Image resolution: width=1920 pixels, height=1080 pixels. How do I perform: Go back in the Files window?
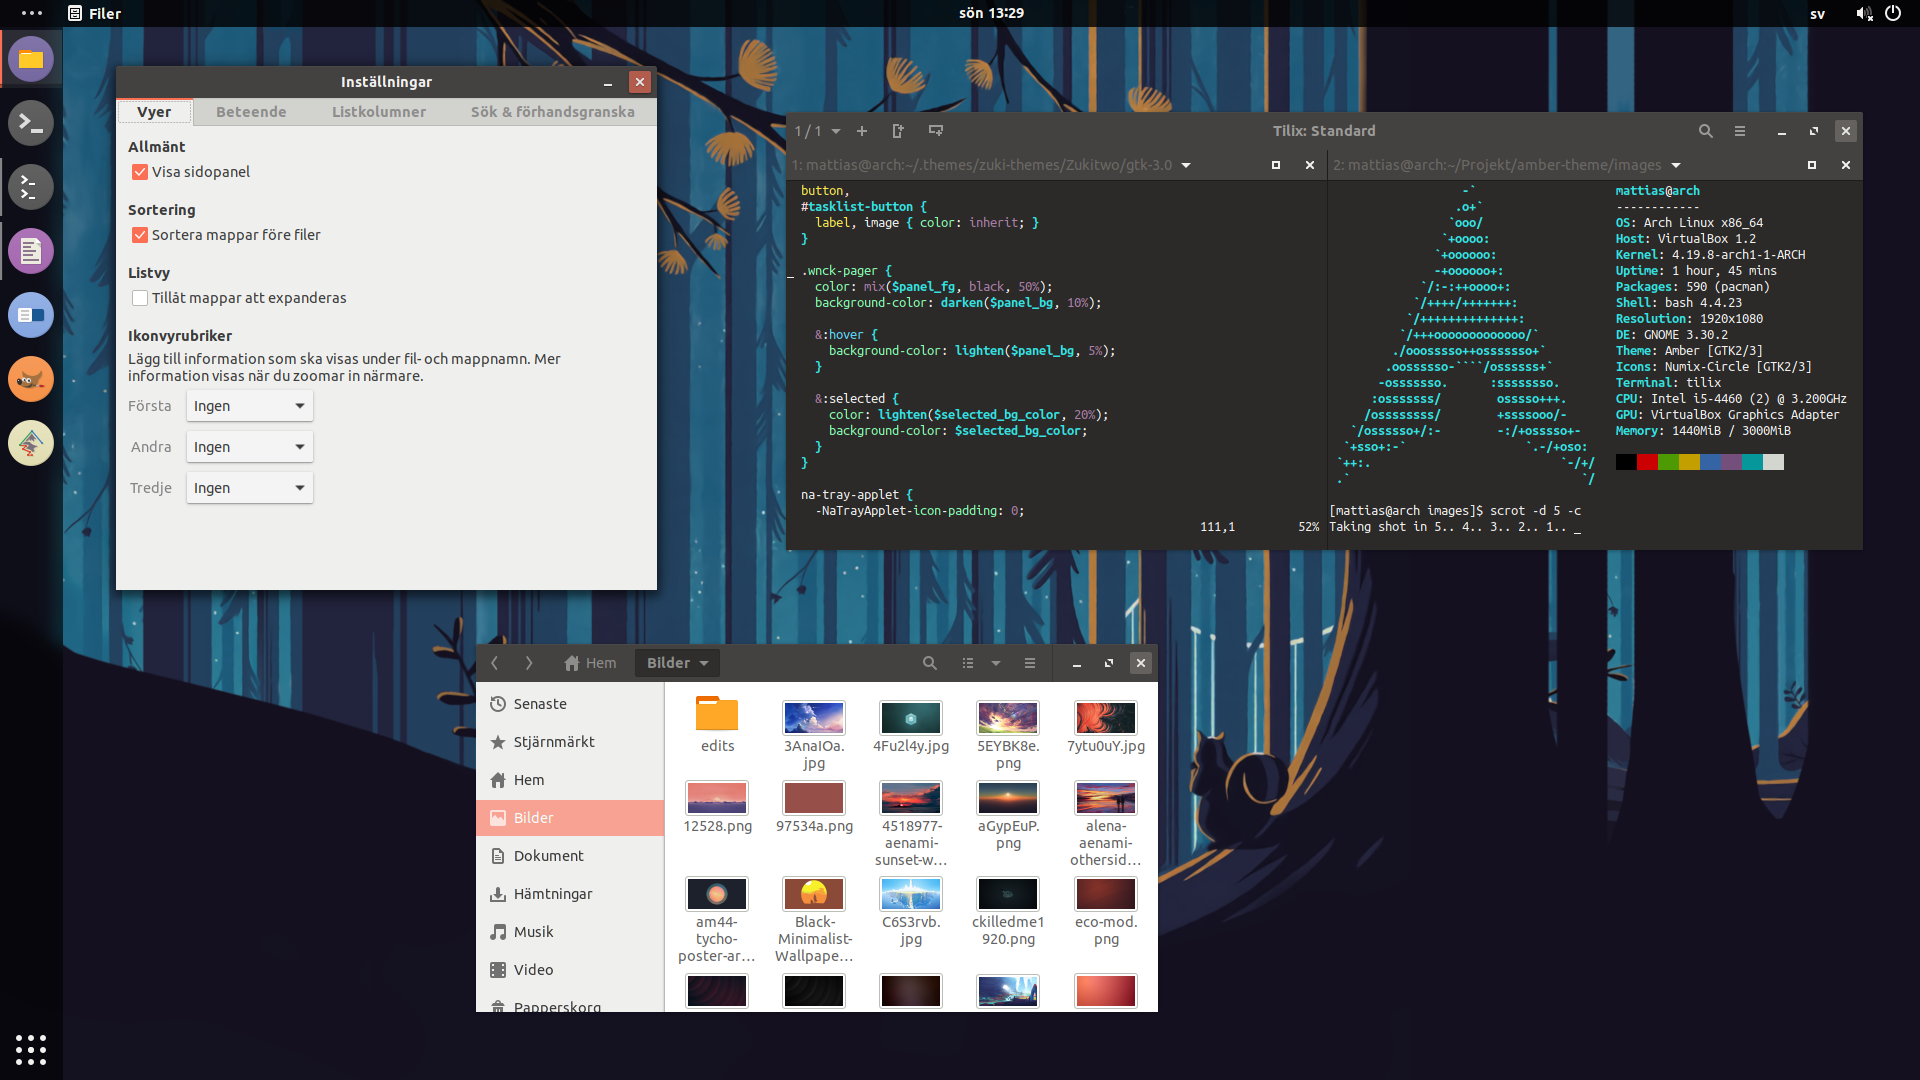[x=494, y=663]
